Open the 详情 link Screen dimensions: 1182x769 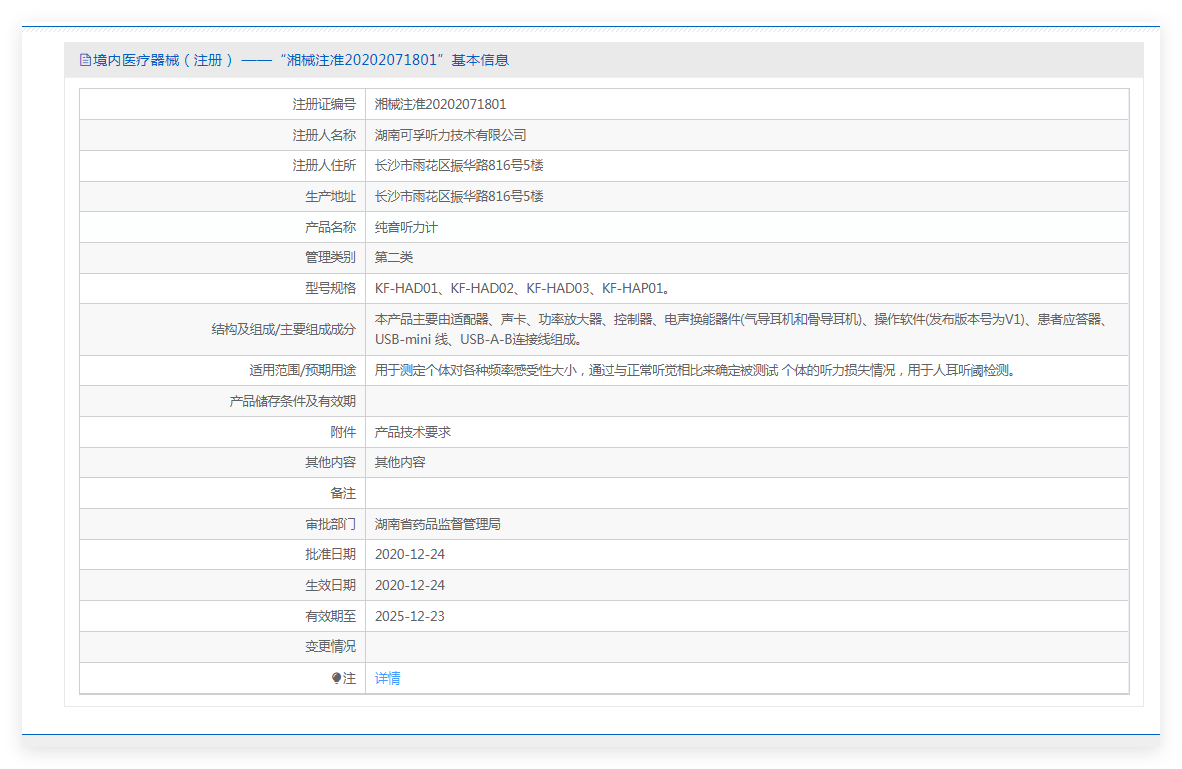tap(387, 678)
